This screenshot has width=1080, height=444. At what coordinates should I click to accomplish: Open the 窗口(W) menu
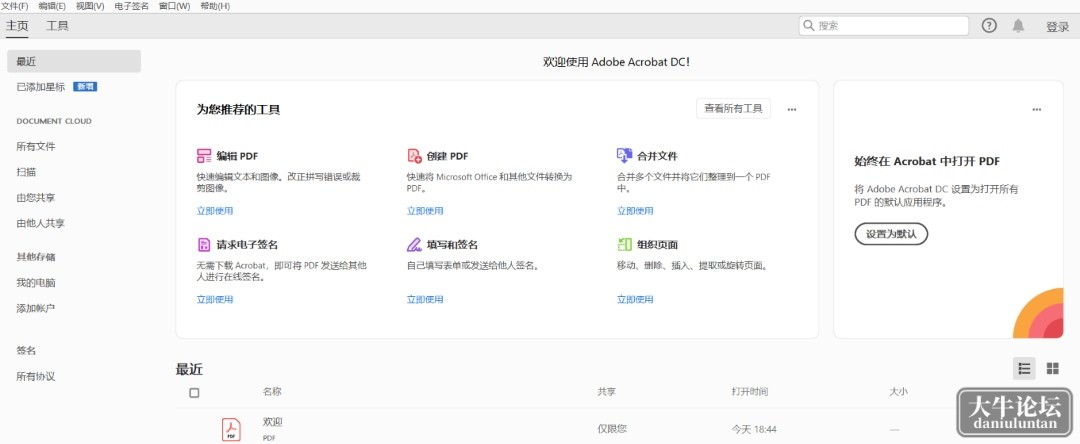pos(174,6)
